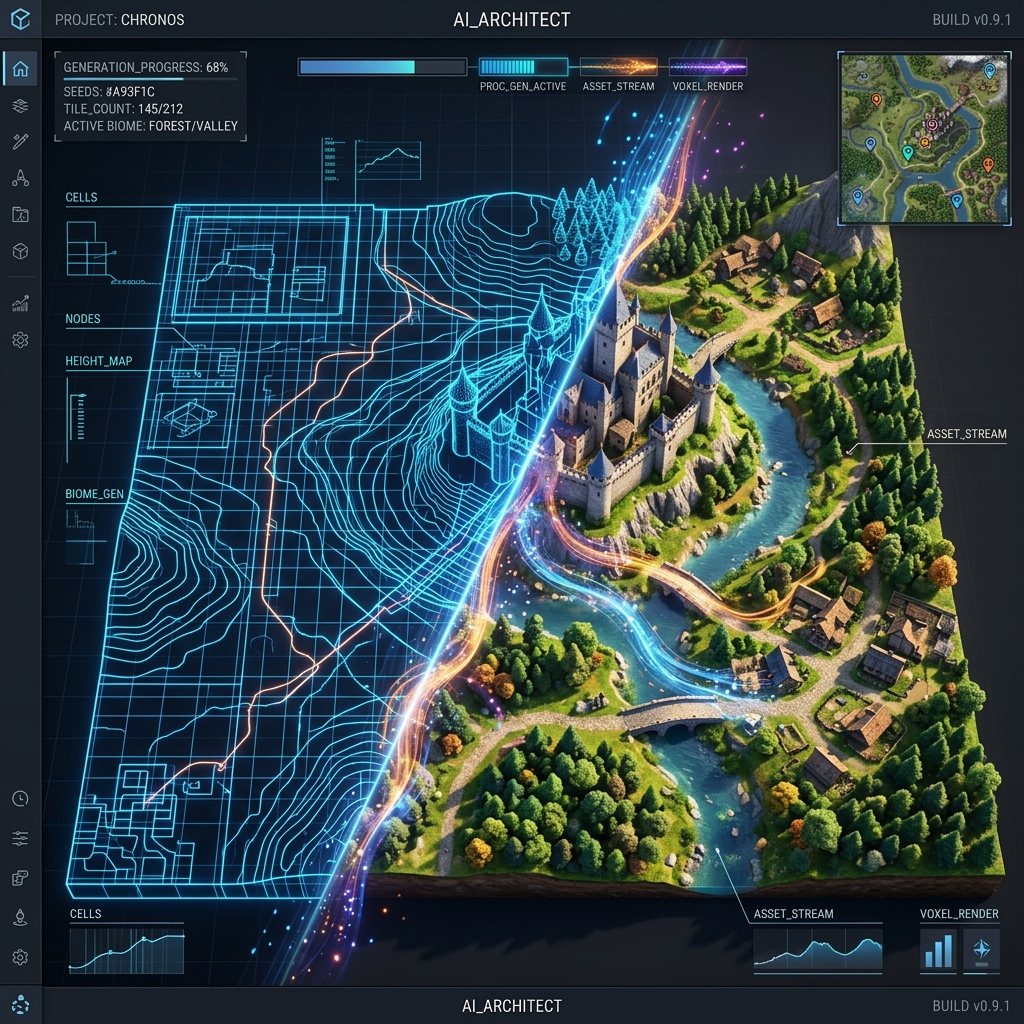The width and height of the screenshot is (1024, 1024).
Task: Click the star compass icon under VOXEL_RENDER
Action: click(x=982, y=950)
